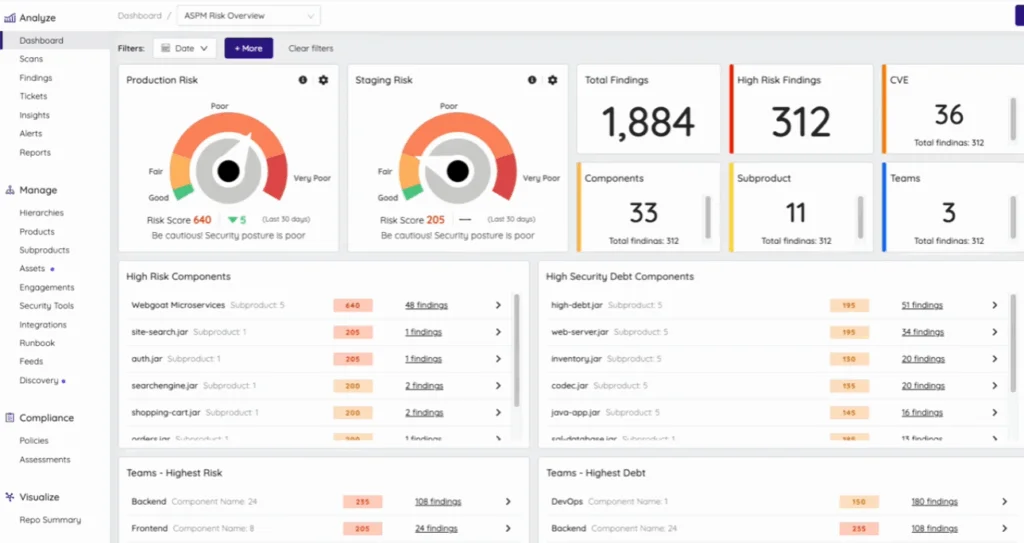Click the Manage section hierarchy icon
The width and height of the screenshot is (1024, 543).
coord(10,190)
